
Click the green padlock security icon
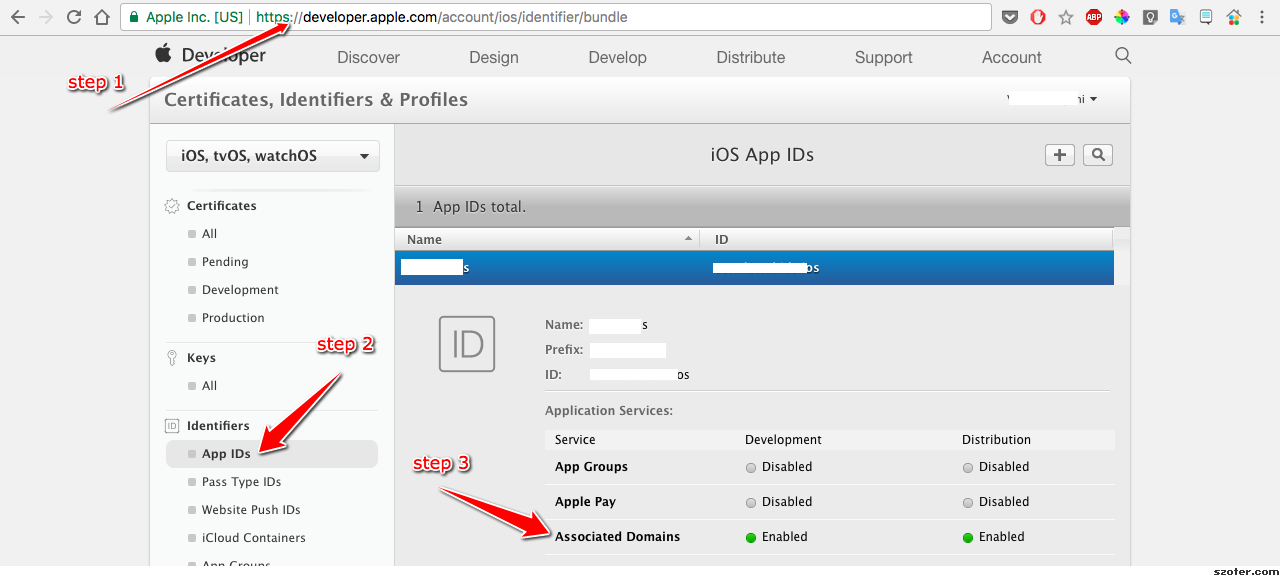click(x=134, y=17)
